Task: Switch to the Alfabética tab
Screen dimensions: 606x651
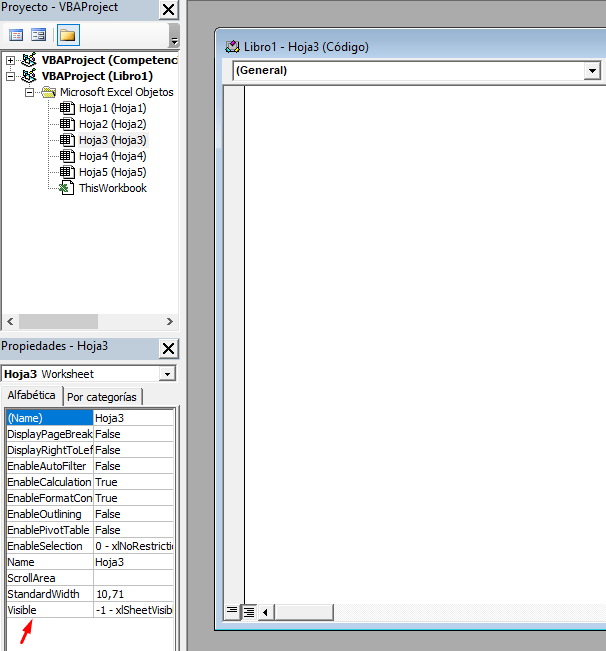Action: tap(32, 396)
